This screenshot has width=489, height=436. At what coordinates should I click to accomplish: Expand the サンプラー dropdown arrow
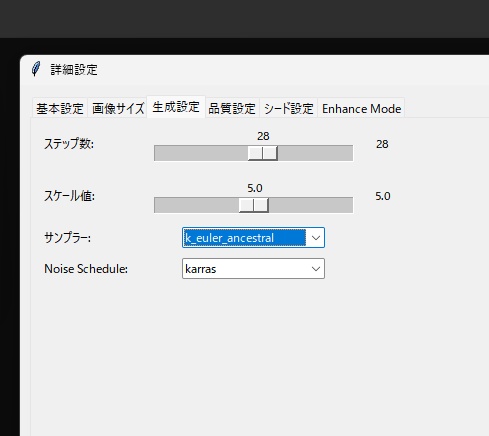(x=316, y=238)
